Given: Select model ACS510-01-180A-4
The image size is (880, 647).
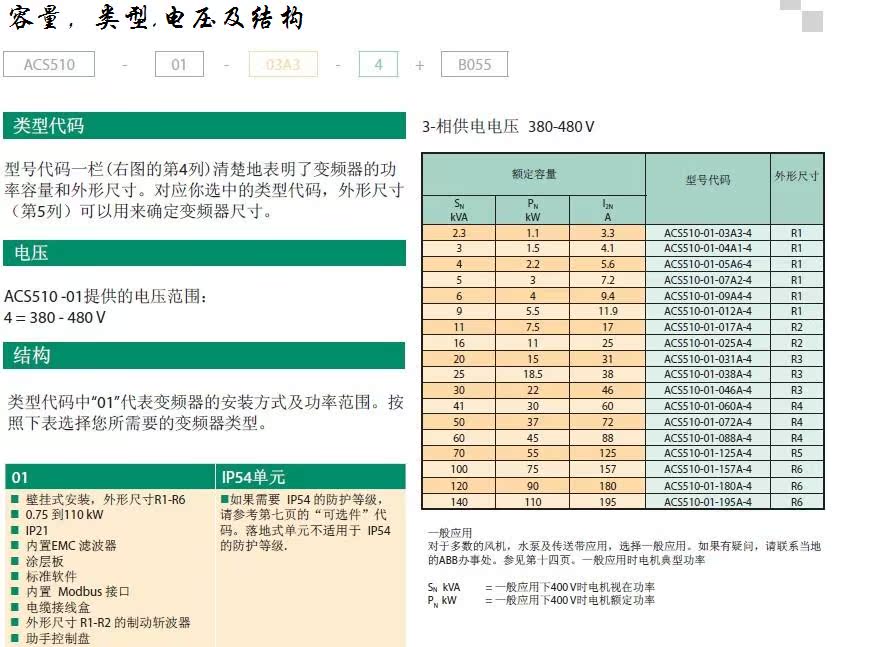Looking at the screenshot, I should click(708, 486).
